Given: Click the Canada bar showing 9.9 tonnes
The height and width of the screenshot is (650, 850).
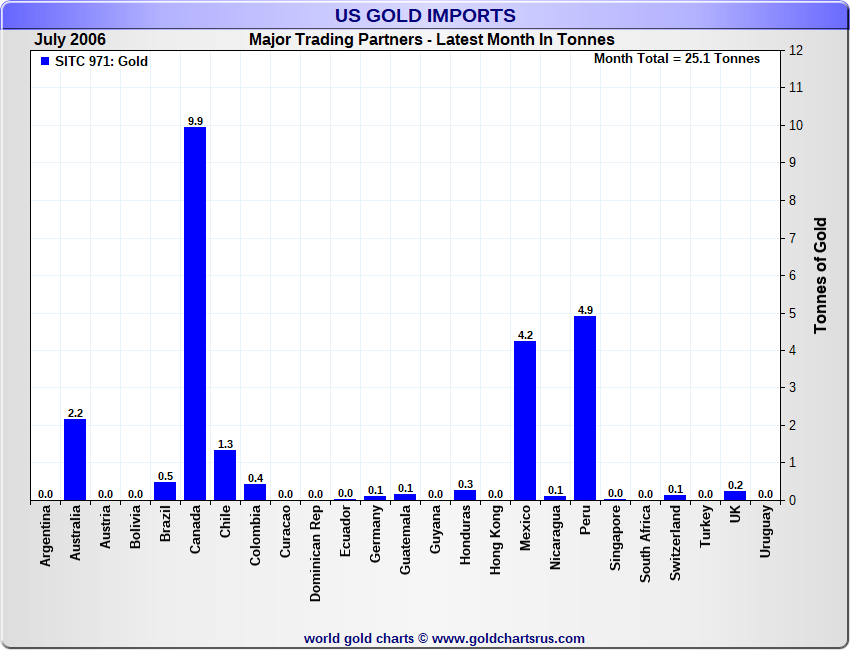Looking at the screenshot, I should [x=195, y=313].
